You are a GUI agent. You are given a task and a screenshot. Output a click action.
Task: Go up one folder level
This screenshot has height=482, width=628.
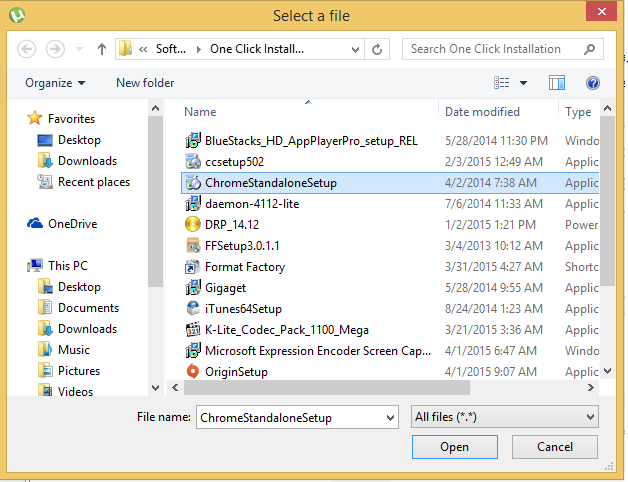pyautogui.click(x=102, y=49)
